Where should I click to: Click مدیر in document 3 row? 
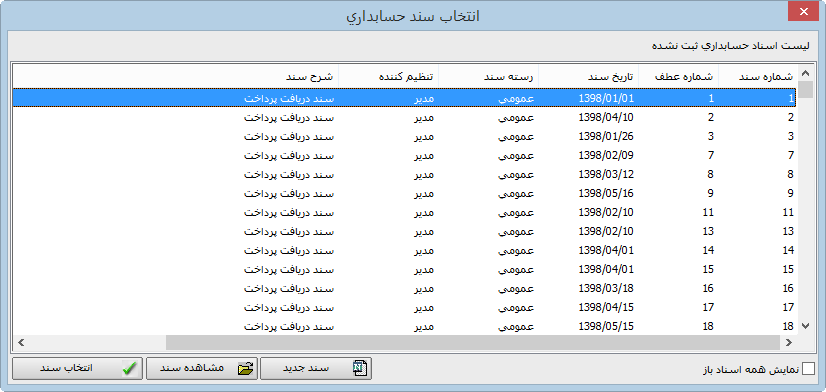point(423,136)
